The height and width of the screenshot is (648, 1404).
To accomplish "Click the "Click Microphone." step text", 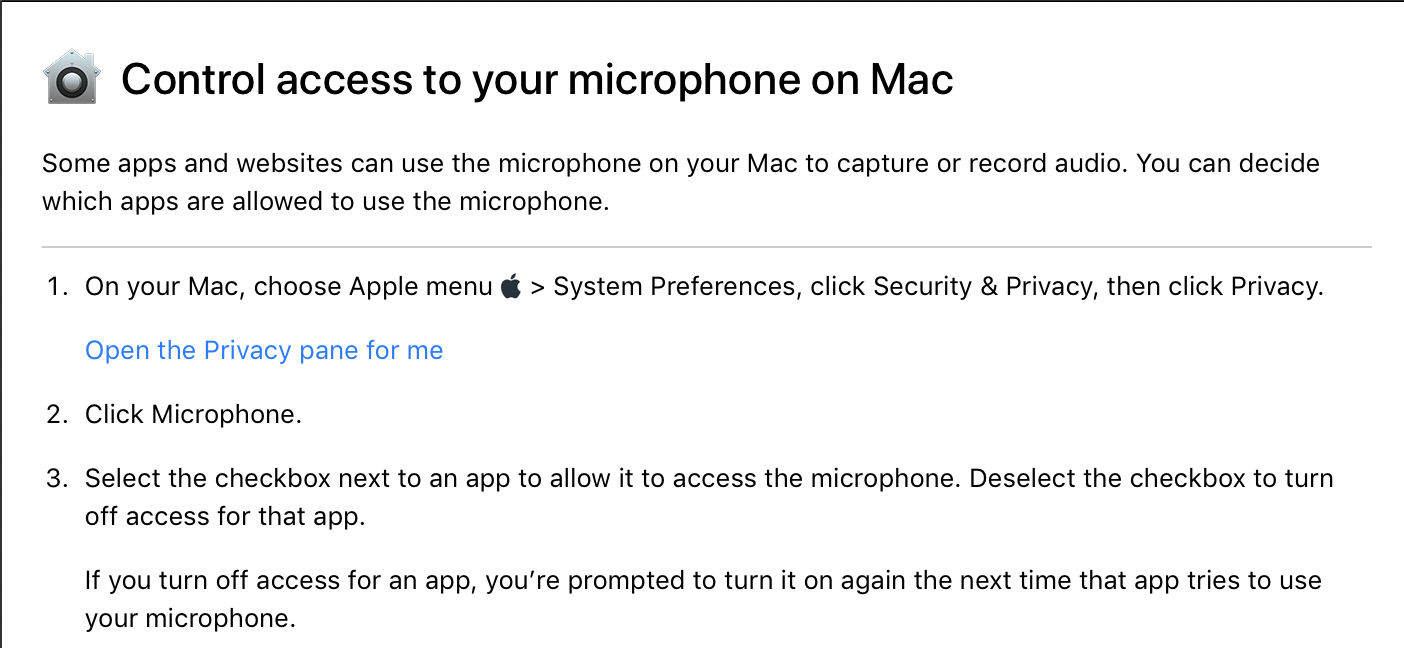I will coord(193,414).
